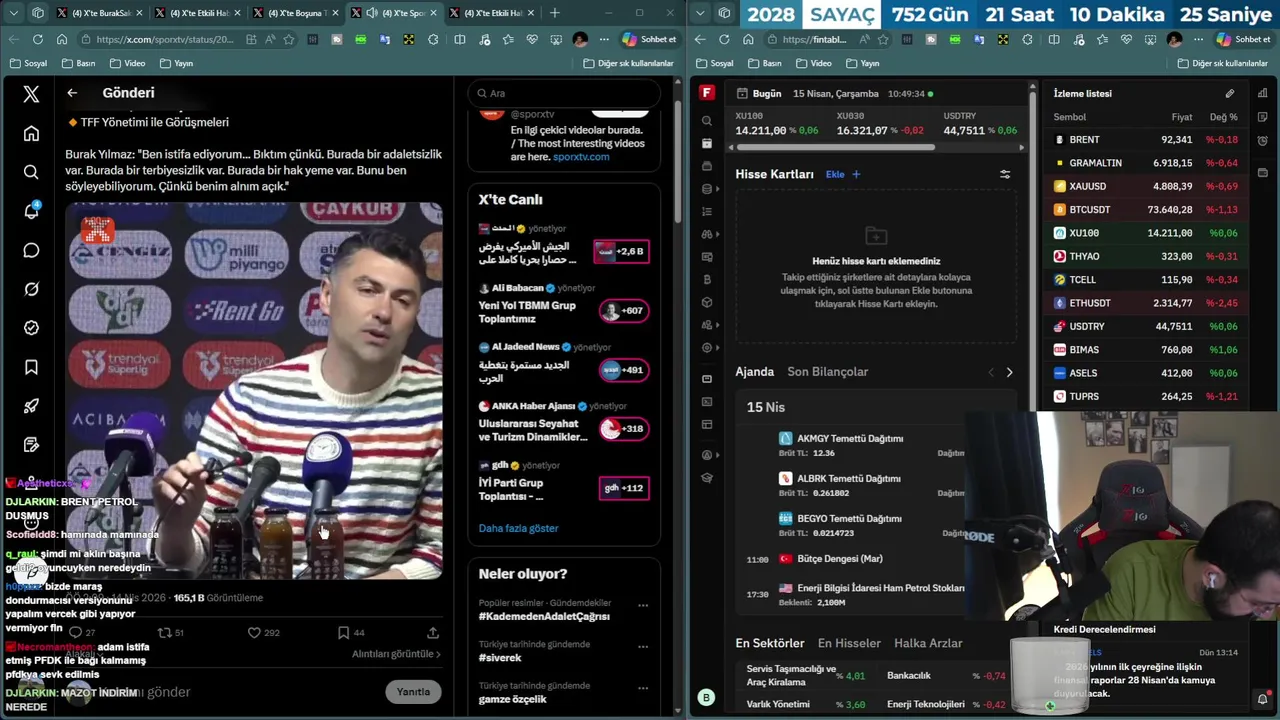Go back using Gönderi back arrow
Image resolution: width=1280 pixels, height=720 pixels.
coord(72,93)
